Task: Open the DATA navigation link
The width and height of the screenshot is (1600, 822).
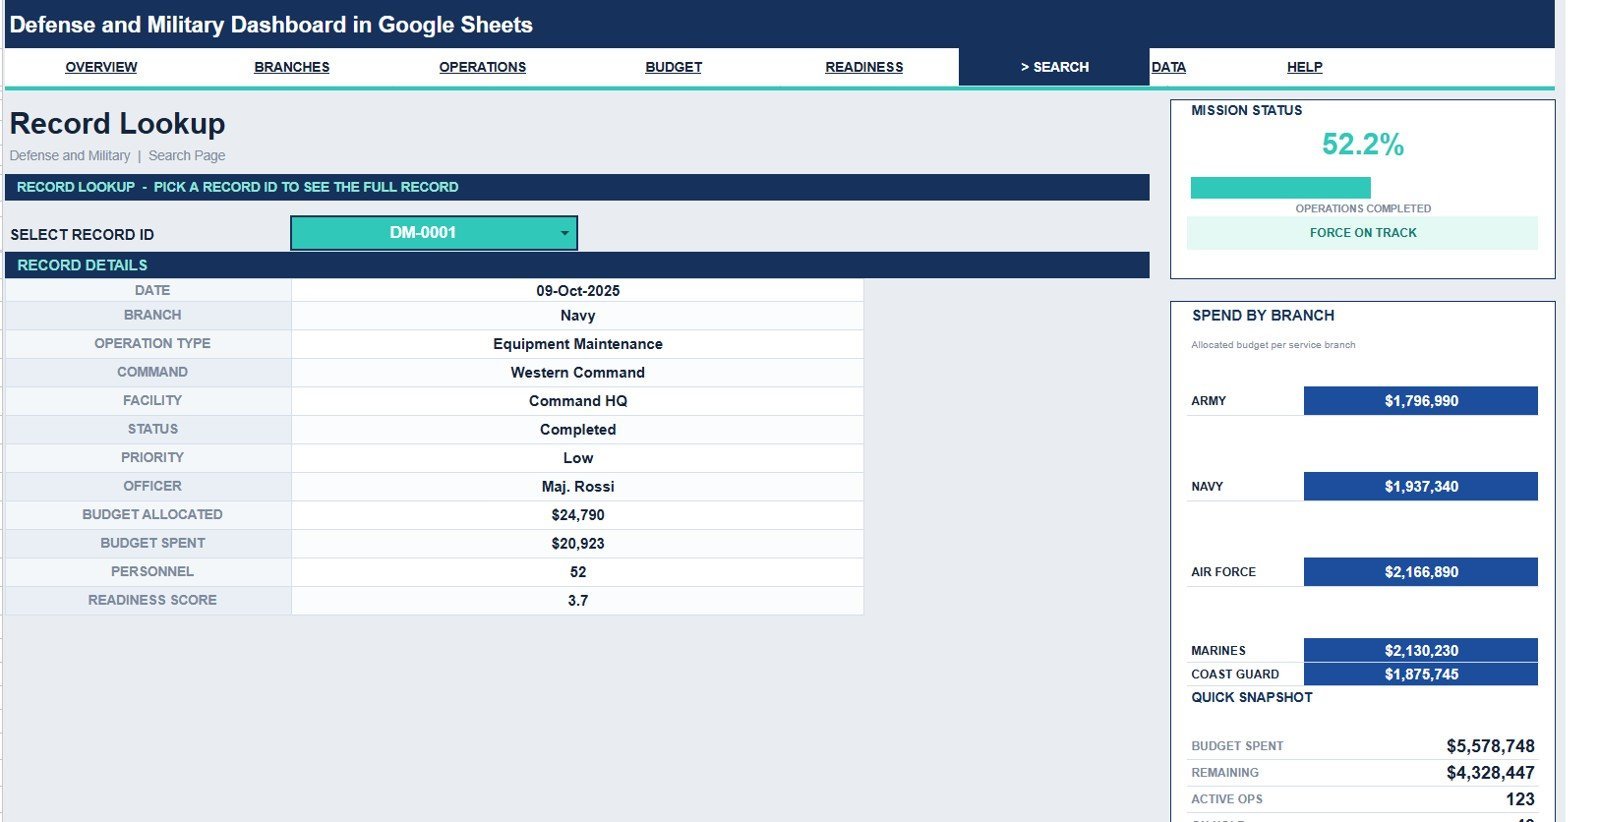Action: tap(1168, 67)
